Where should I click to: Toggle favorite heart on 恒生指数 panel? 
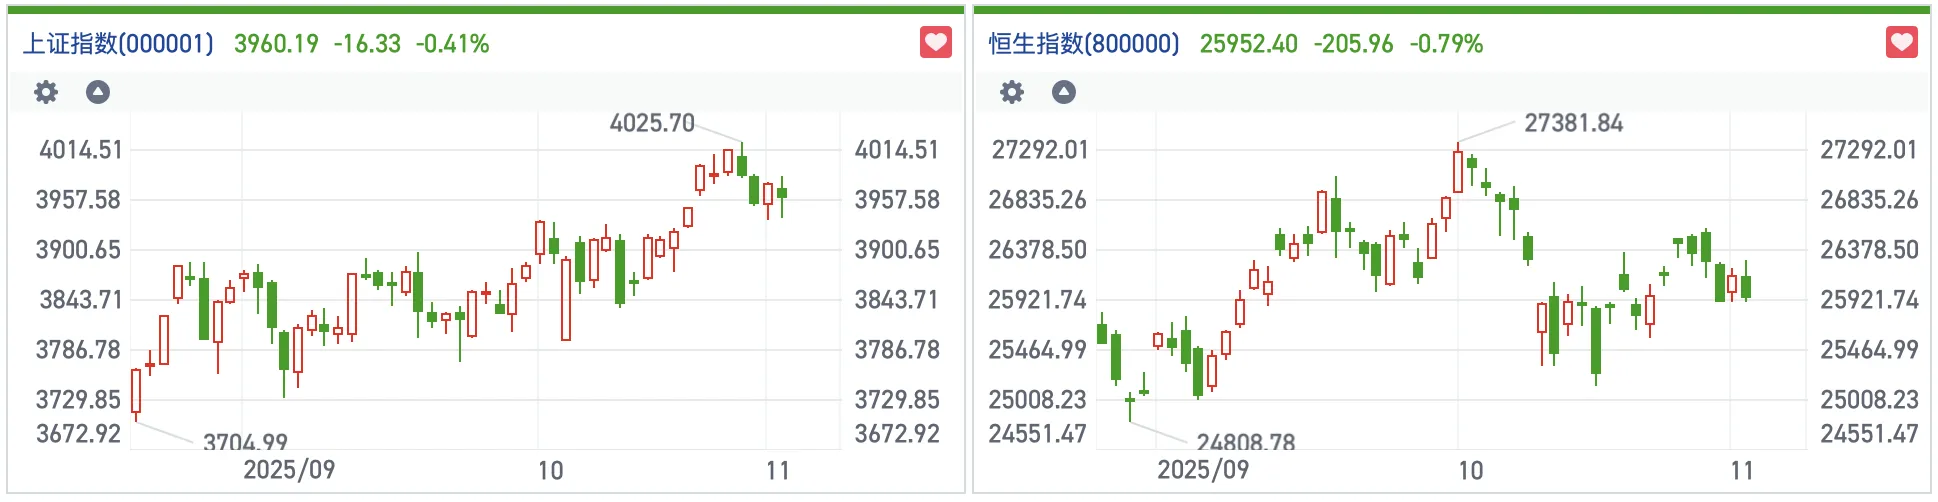(1901, 42)
